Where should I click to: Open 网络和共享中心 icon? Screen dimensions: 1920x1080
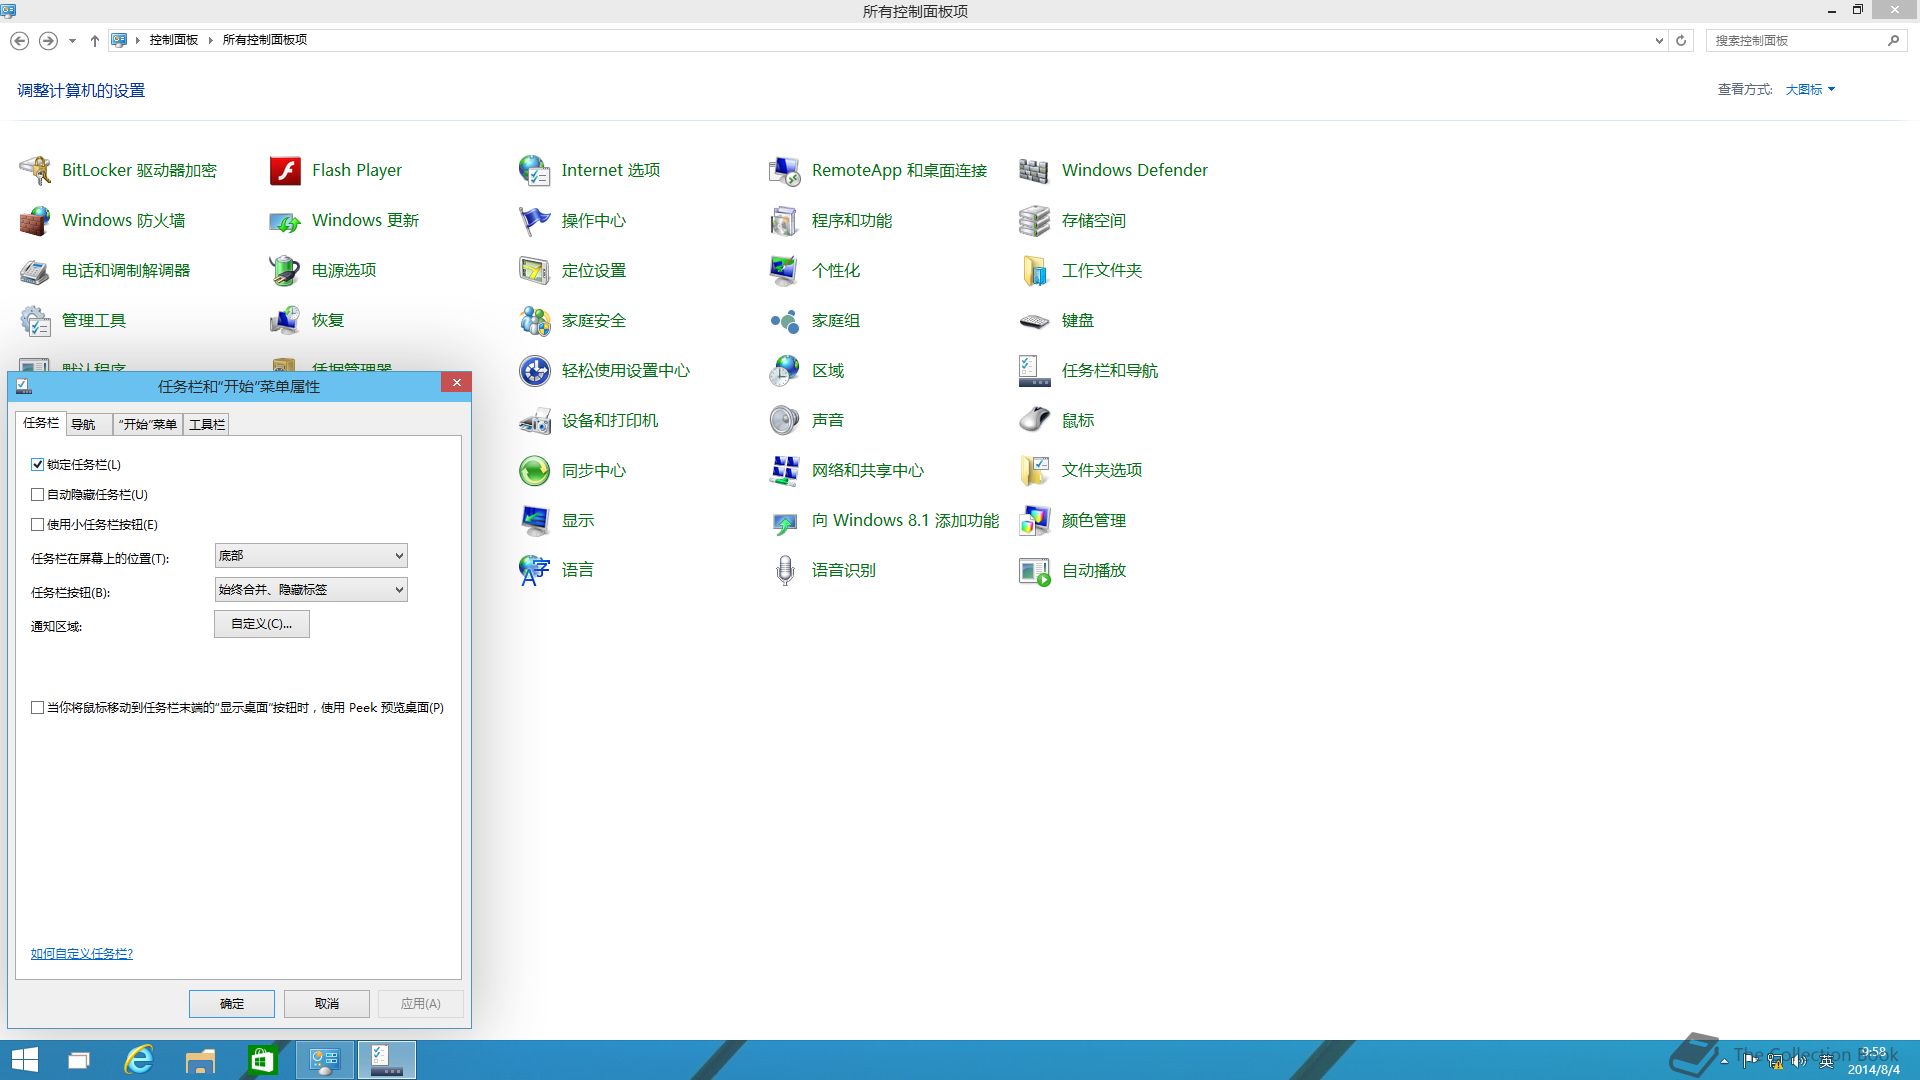(x=785, y=471)
